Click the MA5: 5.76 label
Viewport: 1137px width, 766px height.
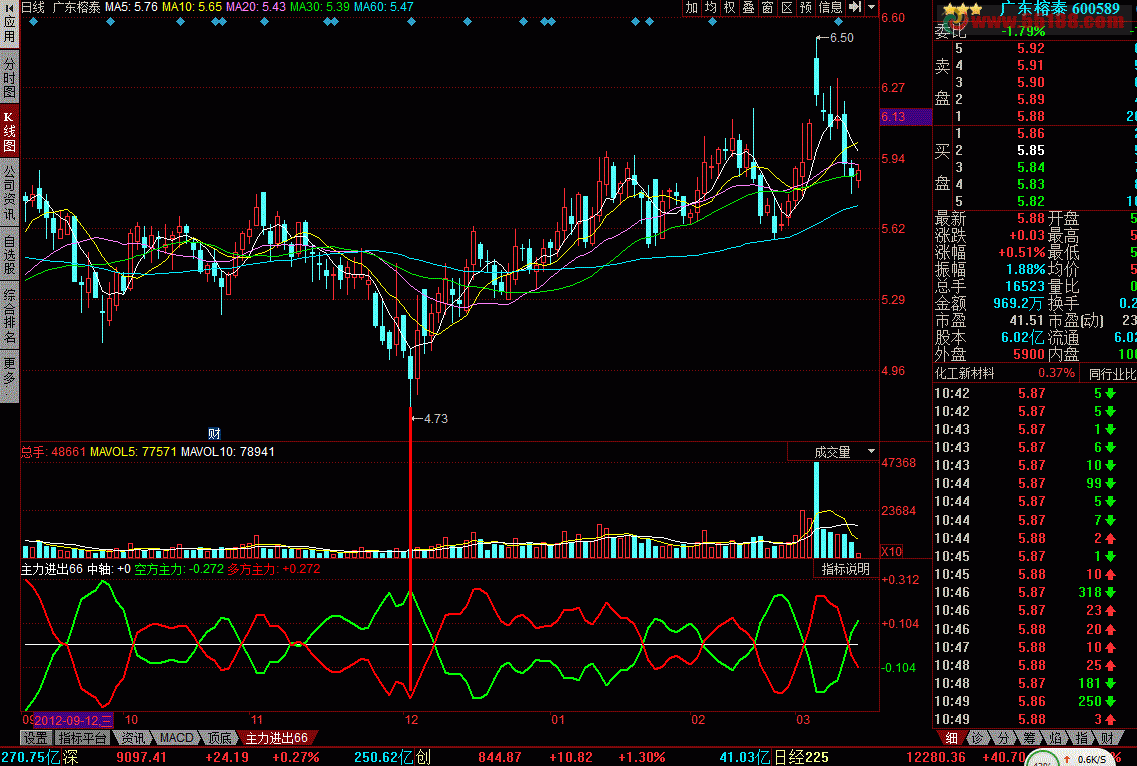pos(131,7)
